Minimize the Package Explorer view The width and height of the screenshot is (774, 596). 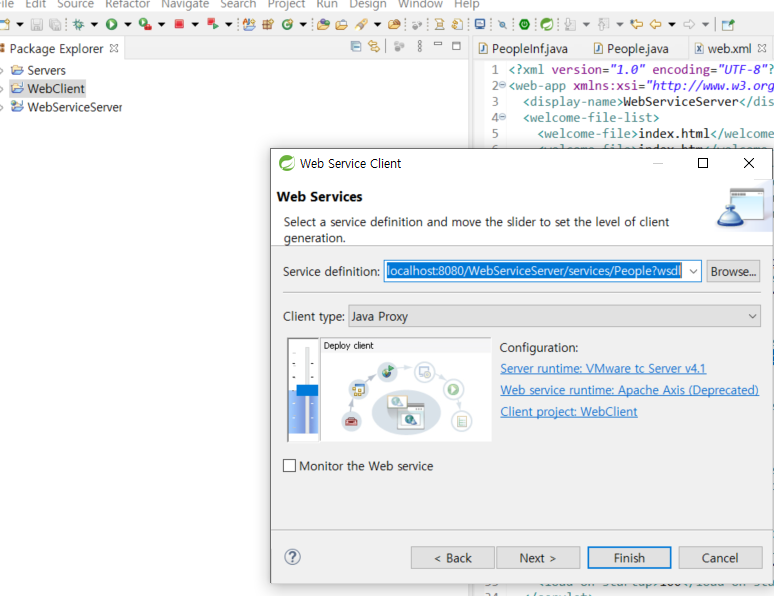click(438, 45)
